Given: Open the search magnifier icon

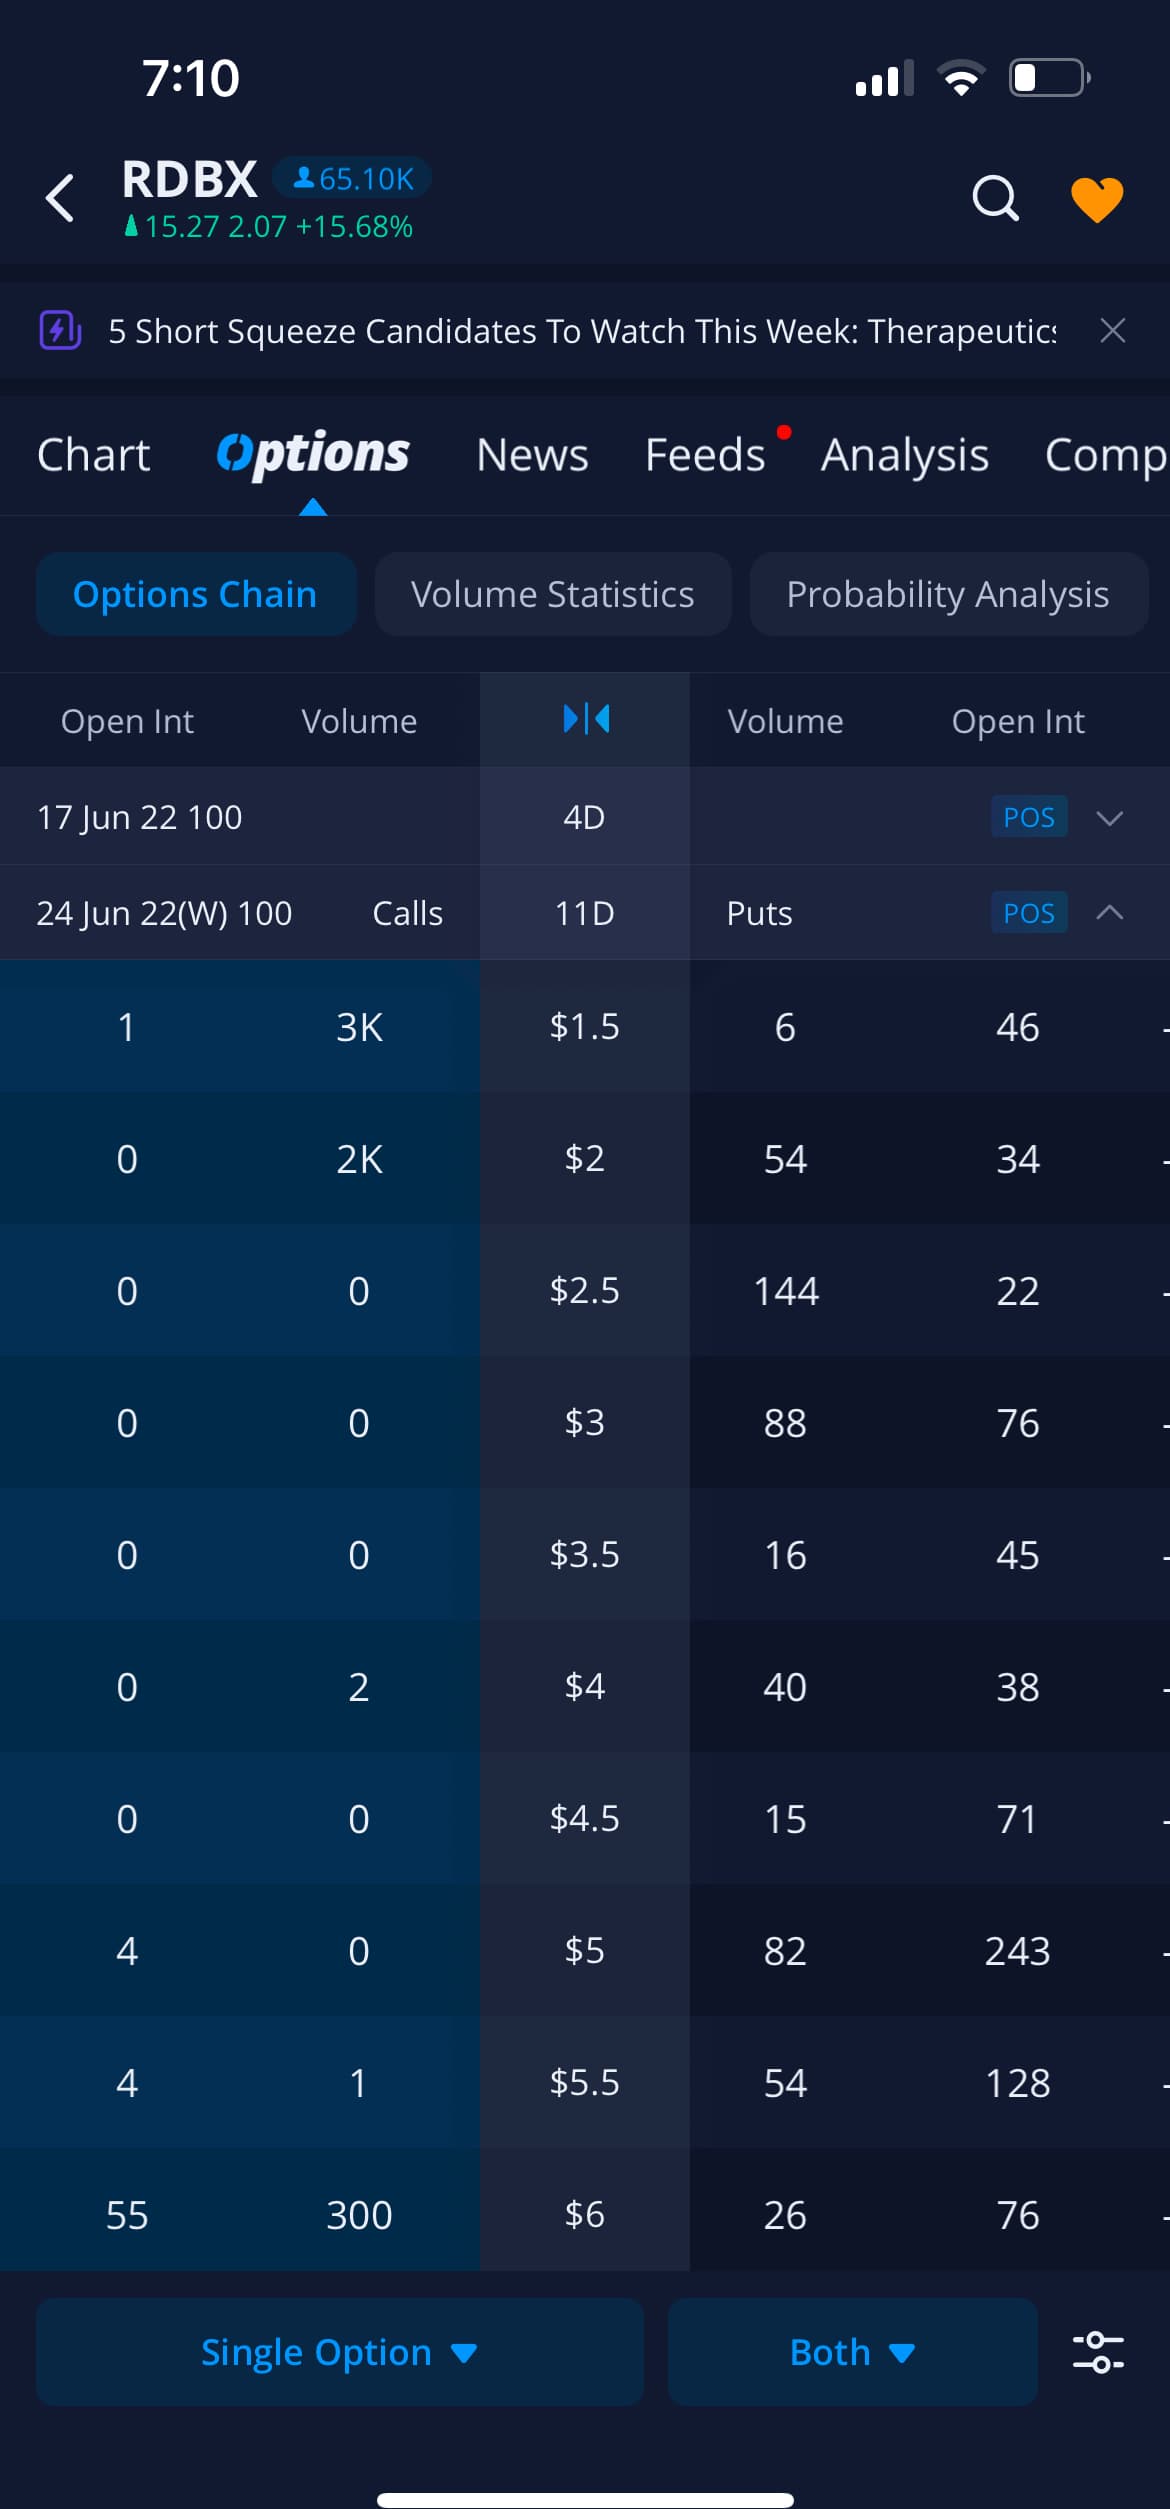Looking at the screenshot, I should pyautogui.click(x=995, y=198).
